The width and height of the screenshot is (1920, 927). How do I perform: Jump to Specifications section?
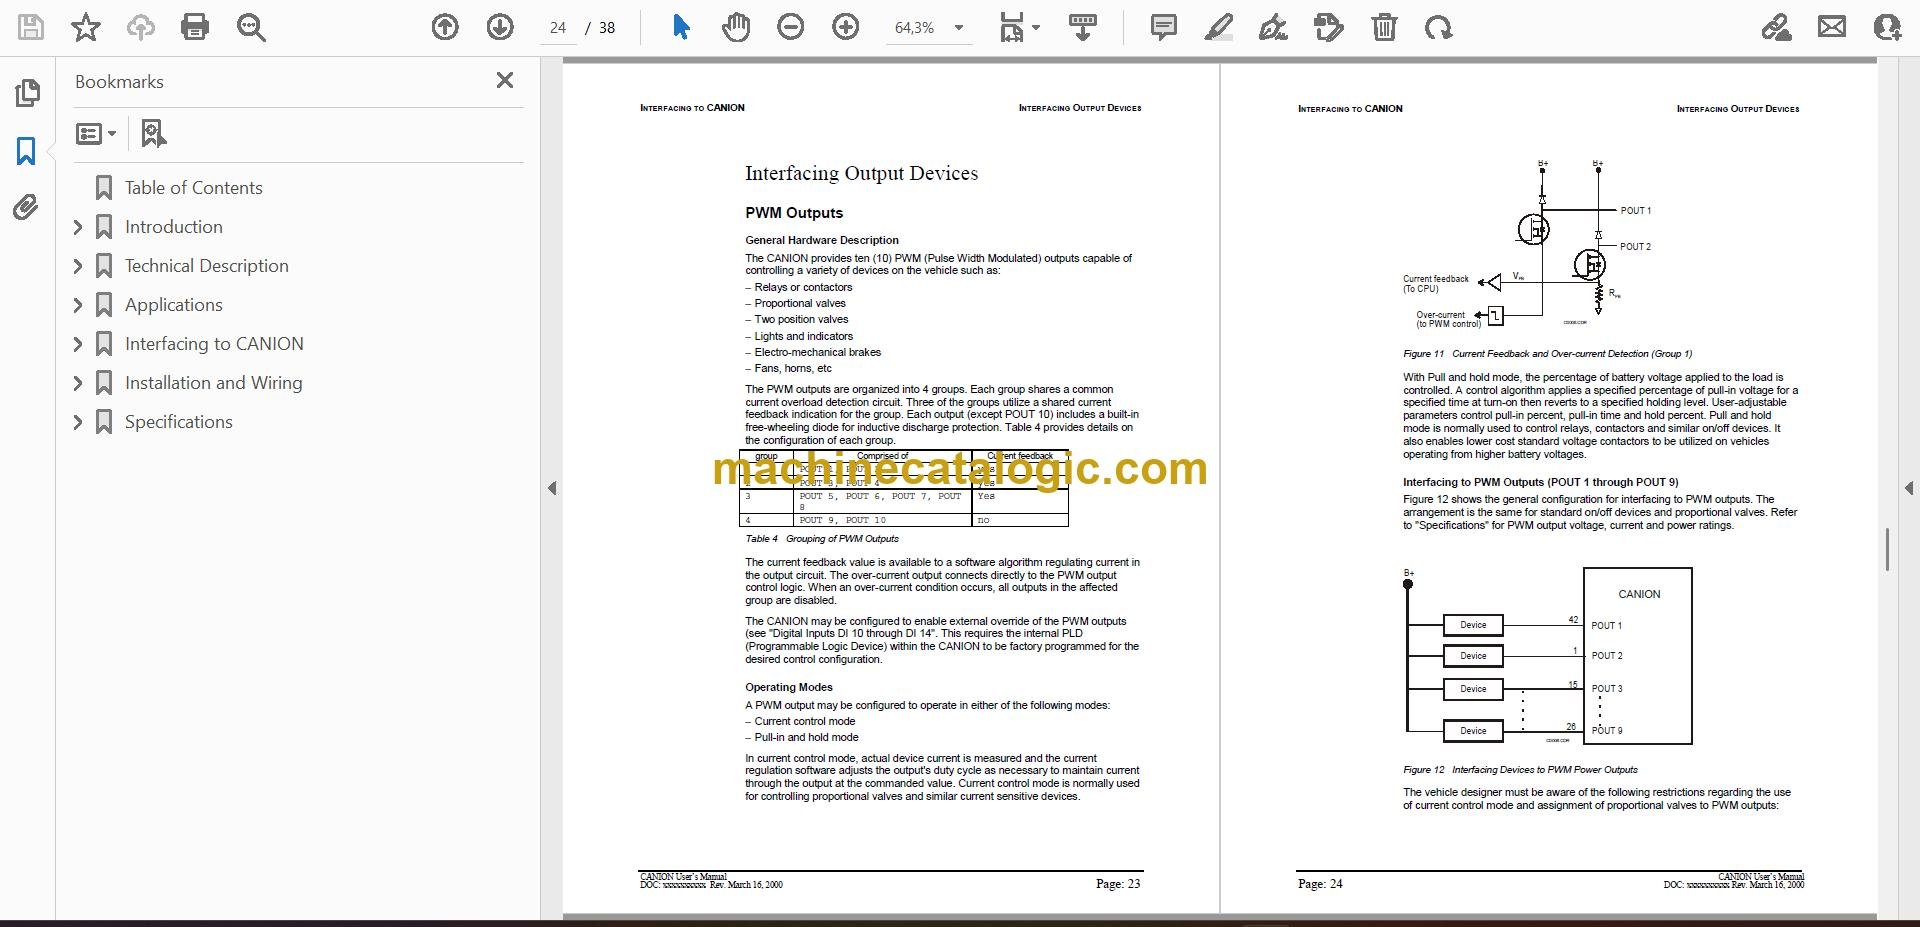point(178,422)
